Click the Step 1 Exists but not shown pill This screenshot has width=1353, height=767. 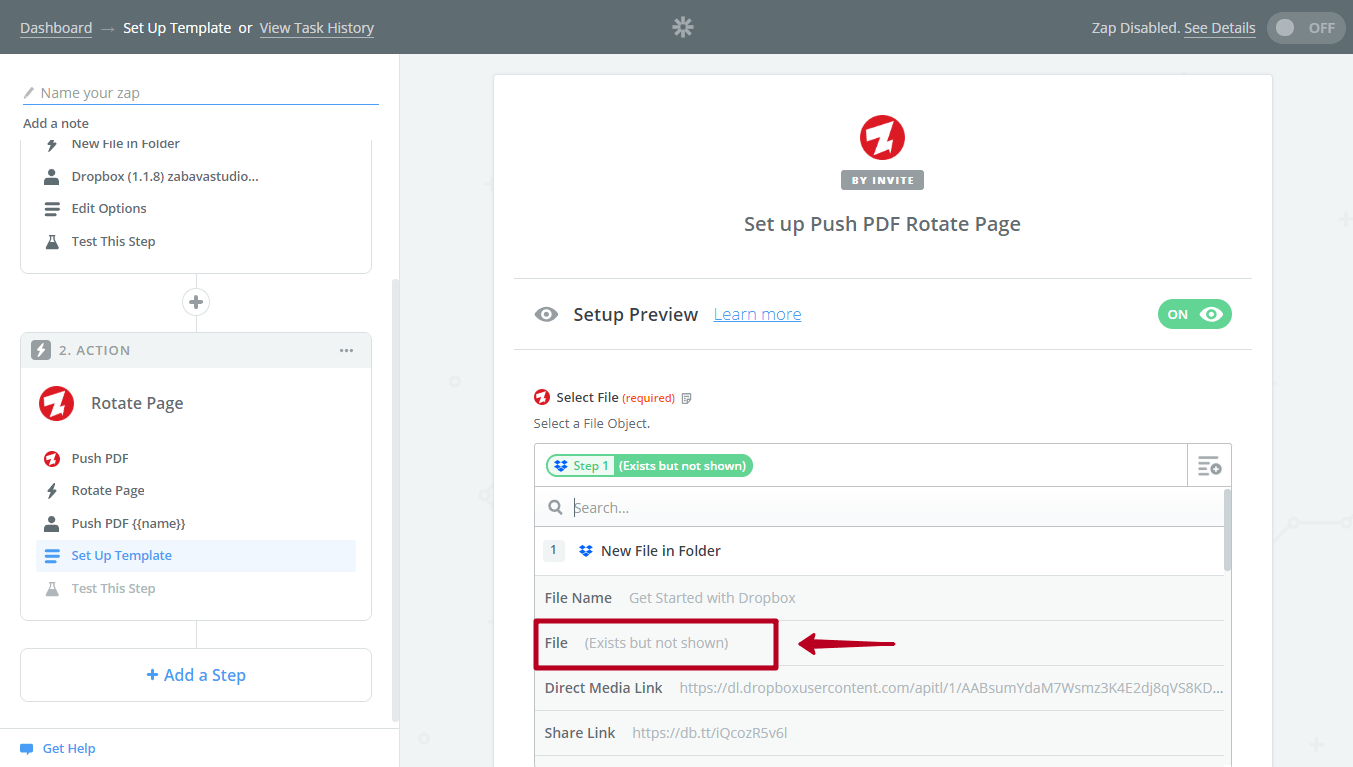[649, 466]
